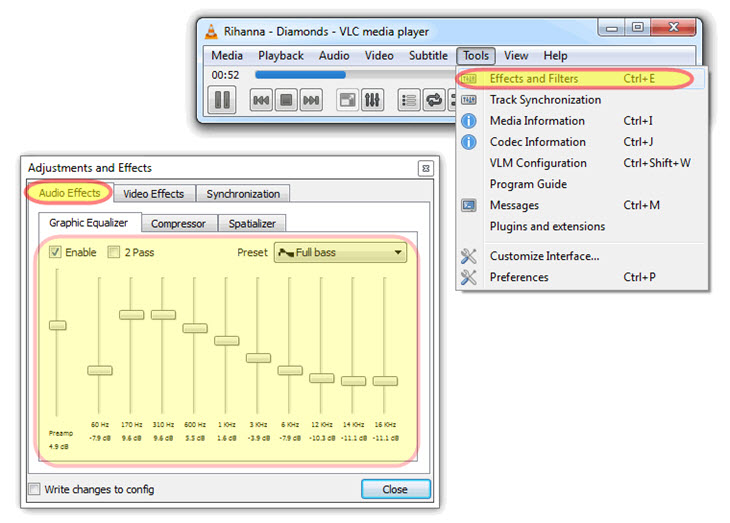Select Track Synchronization menu entry
Image resolution: width=730 pixels, height=523 pixels.
pos(581,100)
